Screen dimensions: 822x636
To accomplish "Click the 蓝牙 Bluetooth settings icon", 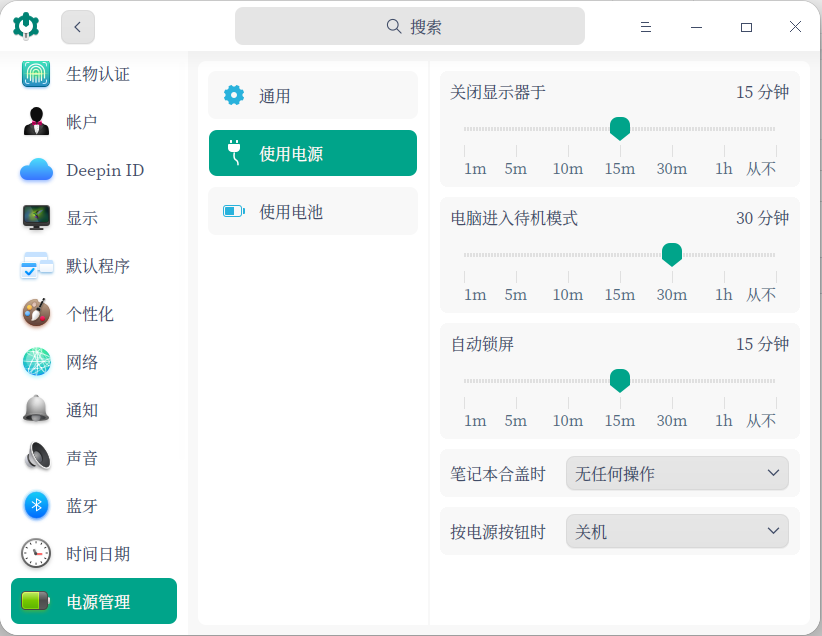I will 36,506.
